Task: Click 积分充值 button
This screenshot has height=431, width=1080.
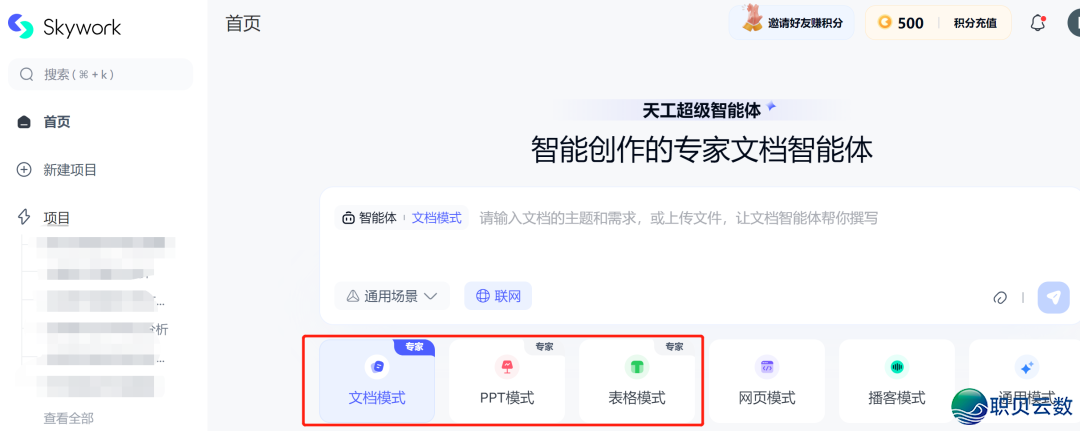Action: click(x=975, y=23)
